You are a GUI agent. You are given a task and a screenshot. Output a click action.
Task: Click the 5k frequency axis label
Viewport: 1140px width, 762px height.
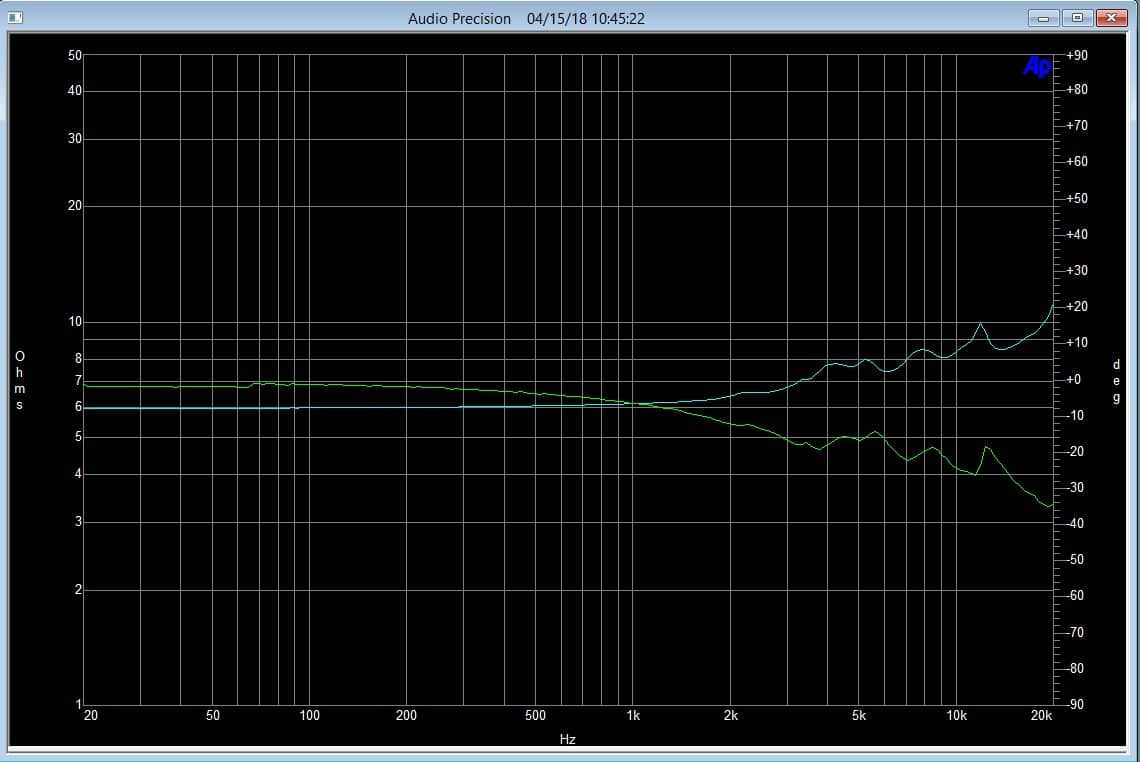859,715
